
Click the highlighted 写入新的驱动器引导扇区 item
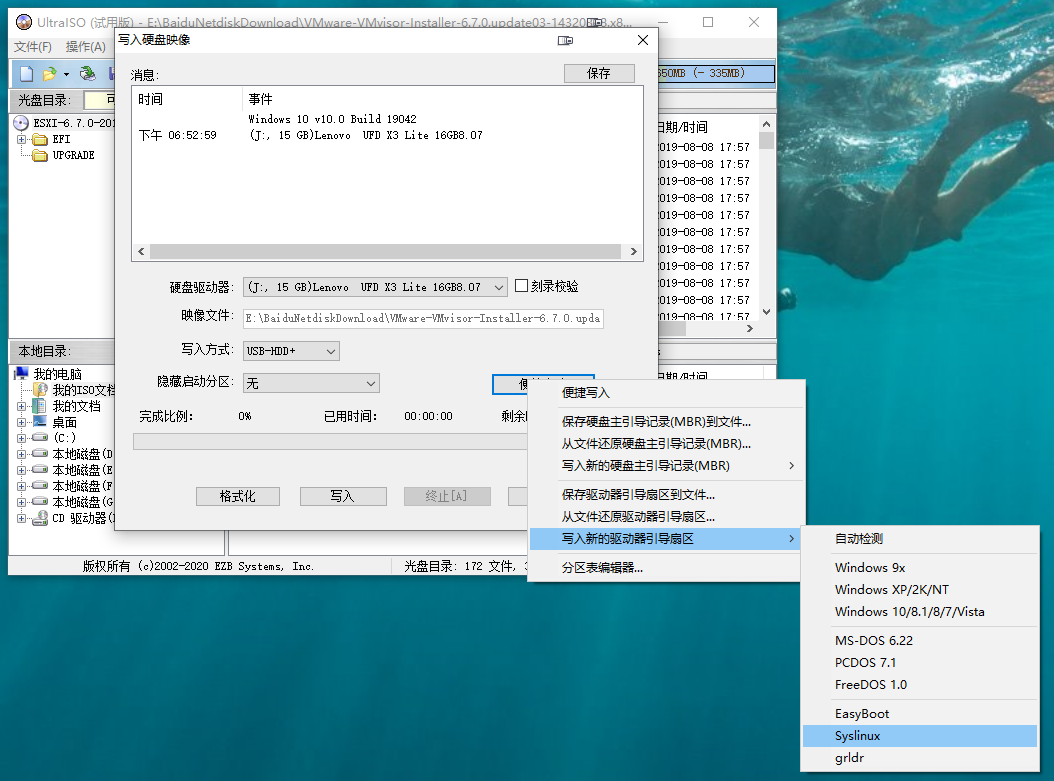(x=666, y=538)
